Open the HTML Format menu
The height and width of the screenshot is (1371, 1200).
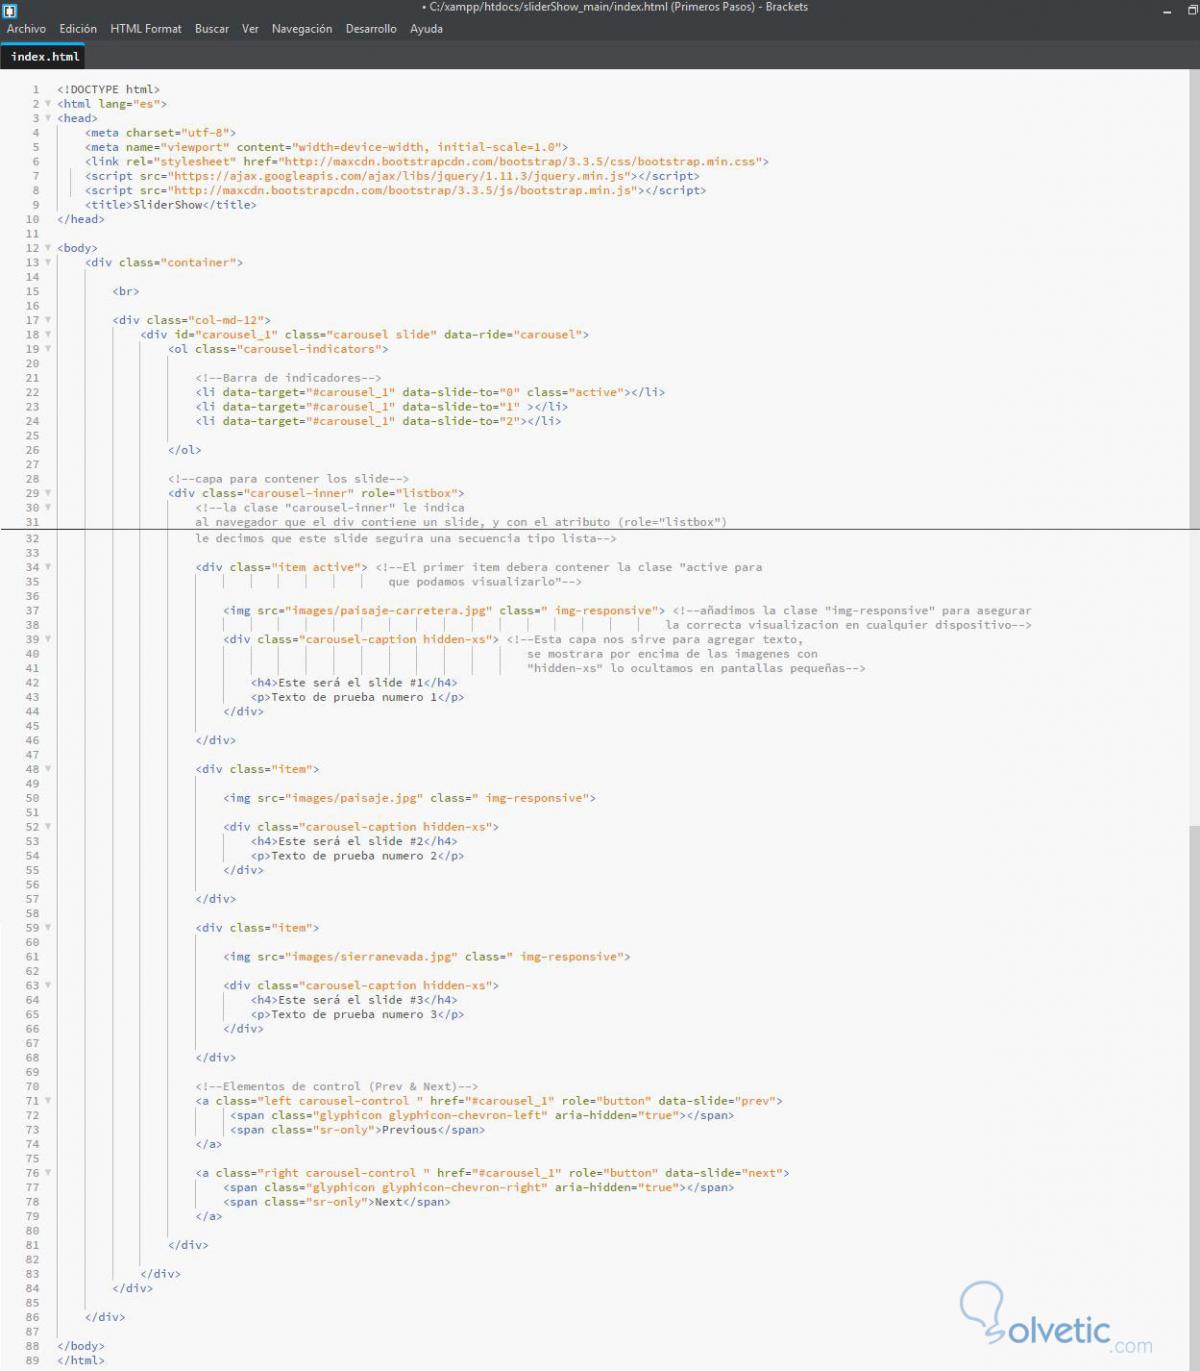tap(146, 29)
